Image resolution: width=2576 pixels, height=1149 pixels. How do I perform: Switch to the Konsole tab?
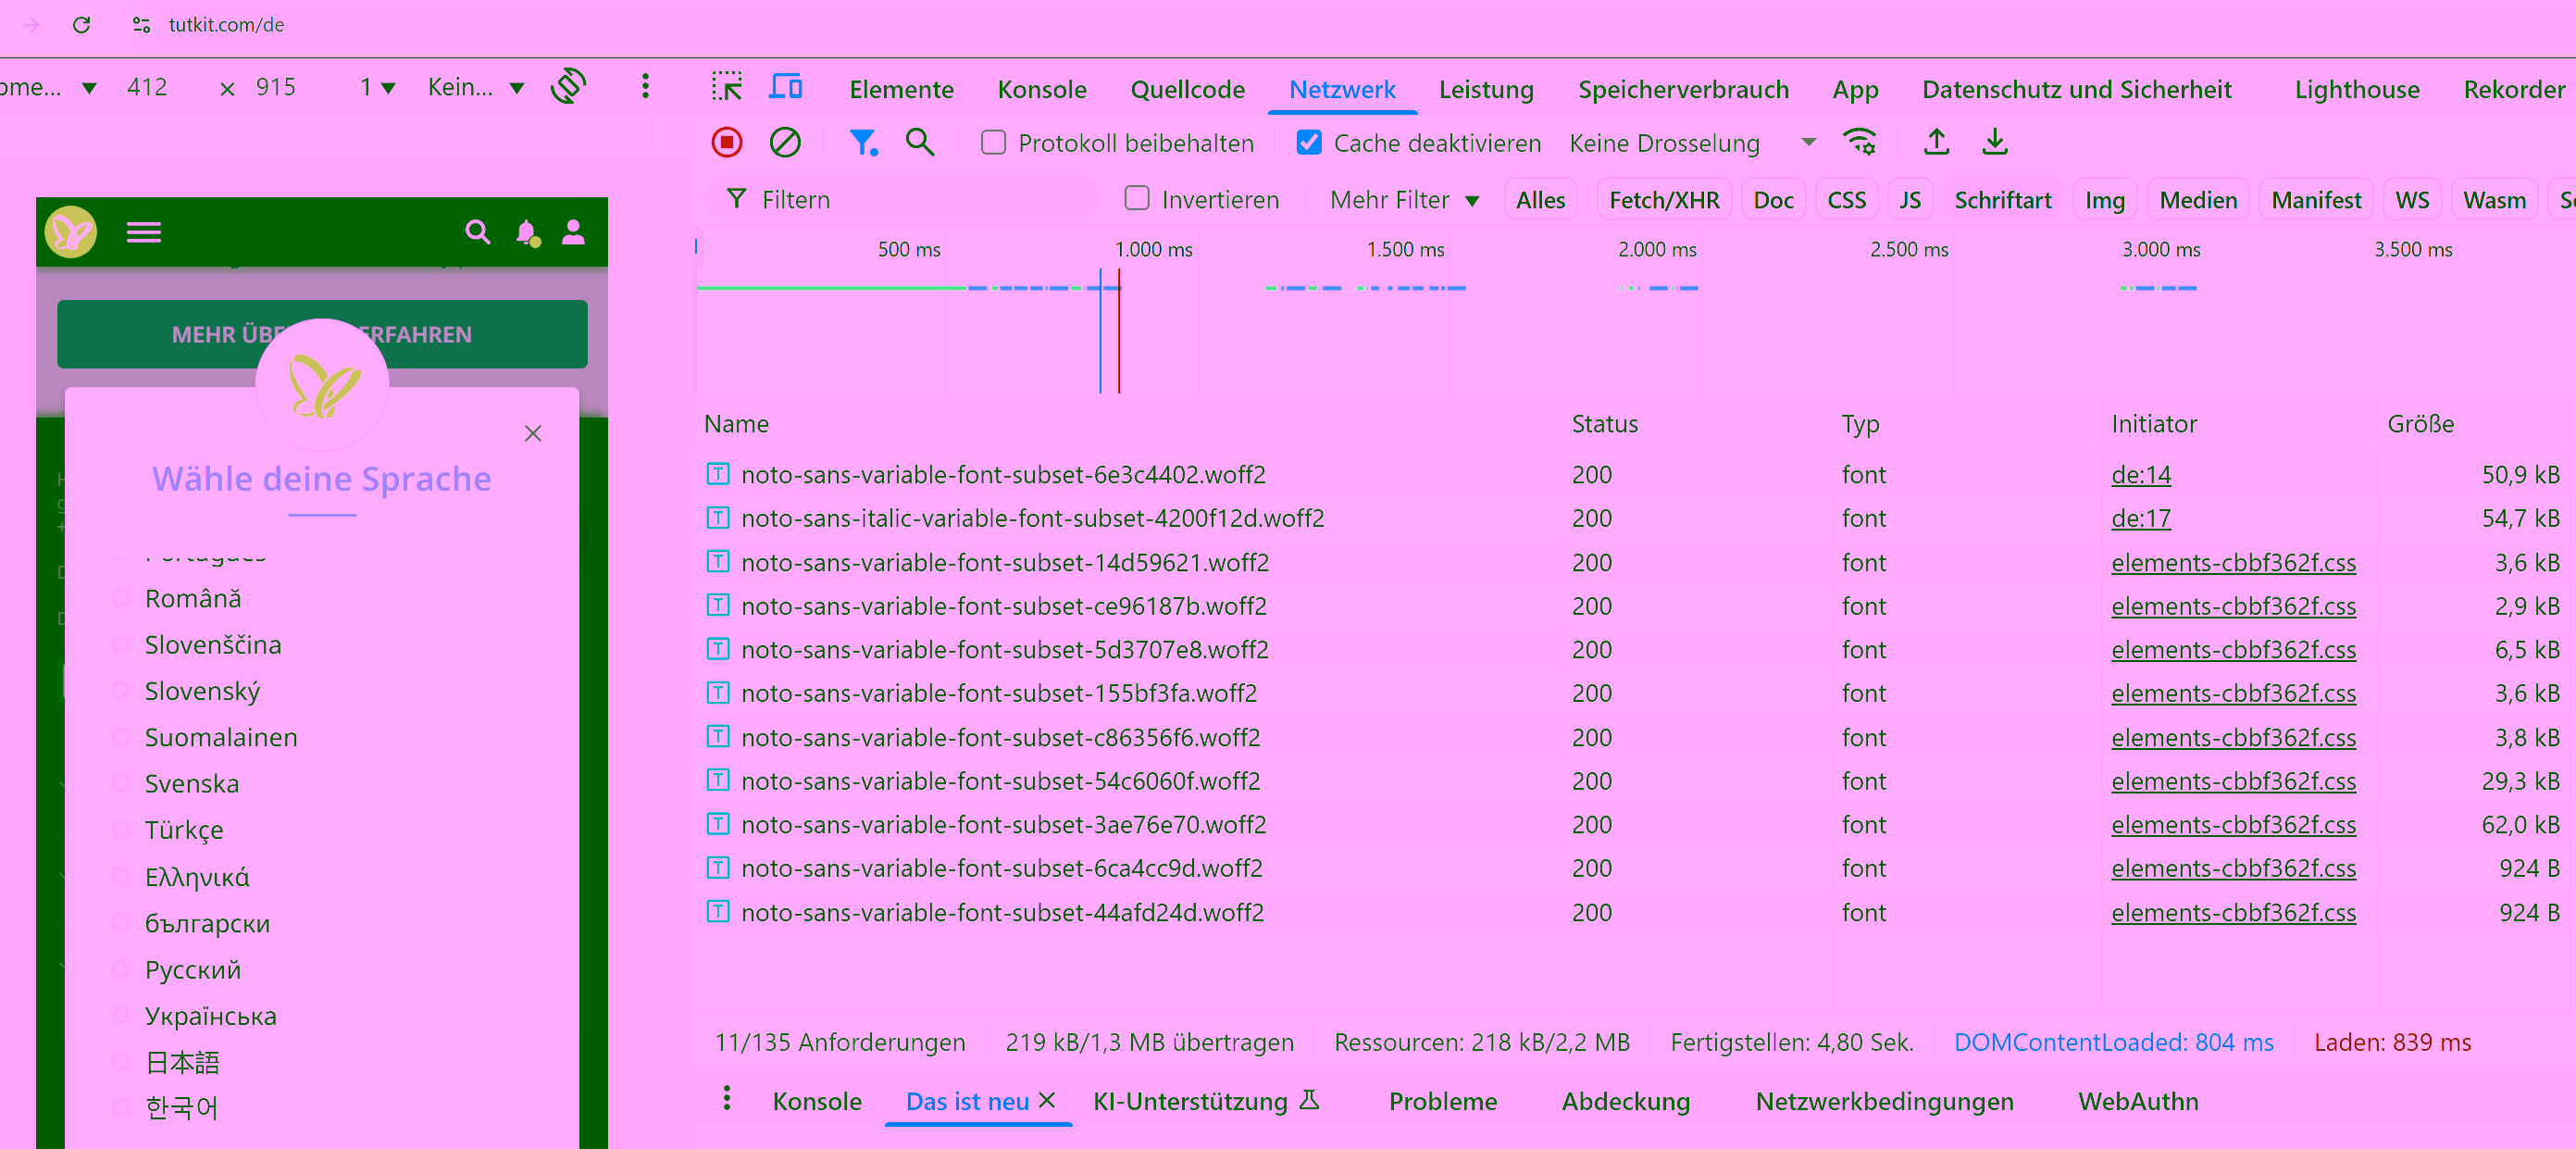[x=1041, y=89]
